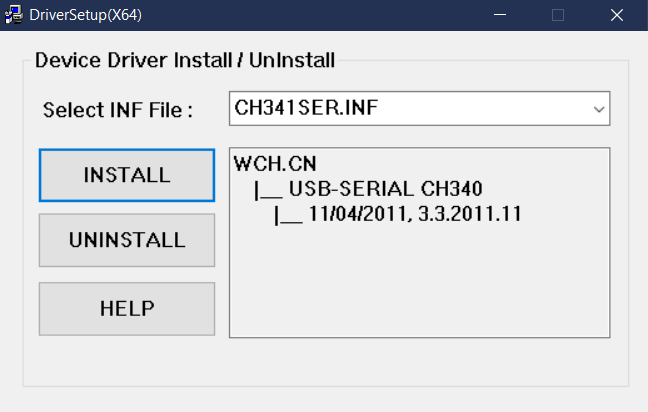The width and height of the screenshot is (648, 412).
Task: Click tree branch marker before USB-SERIAL CH340
Action: (x=268, y=191)
